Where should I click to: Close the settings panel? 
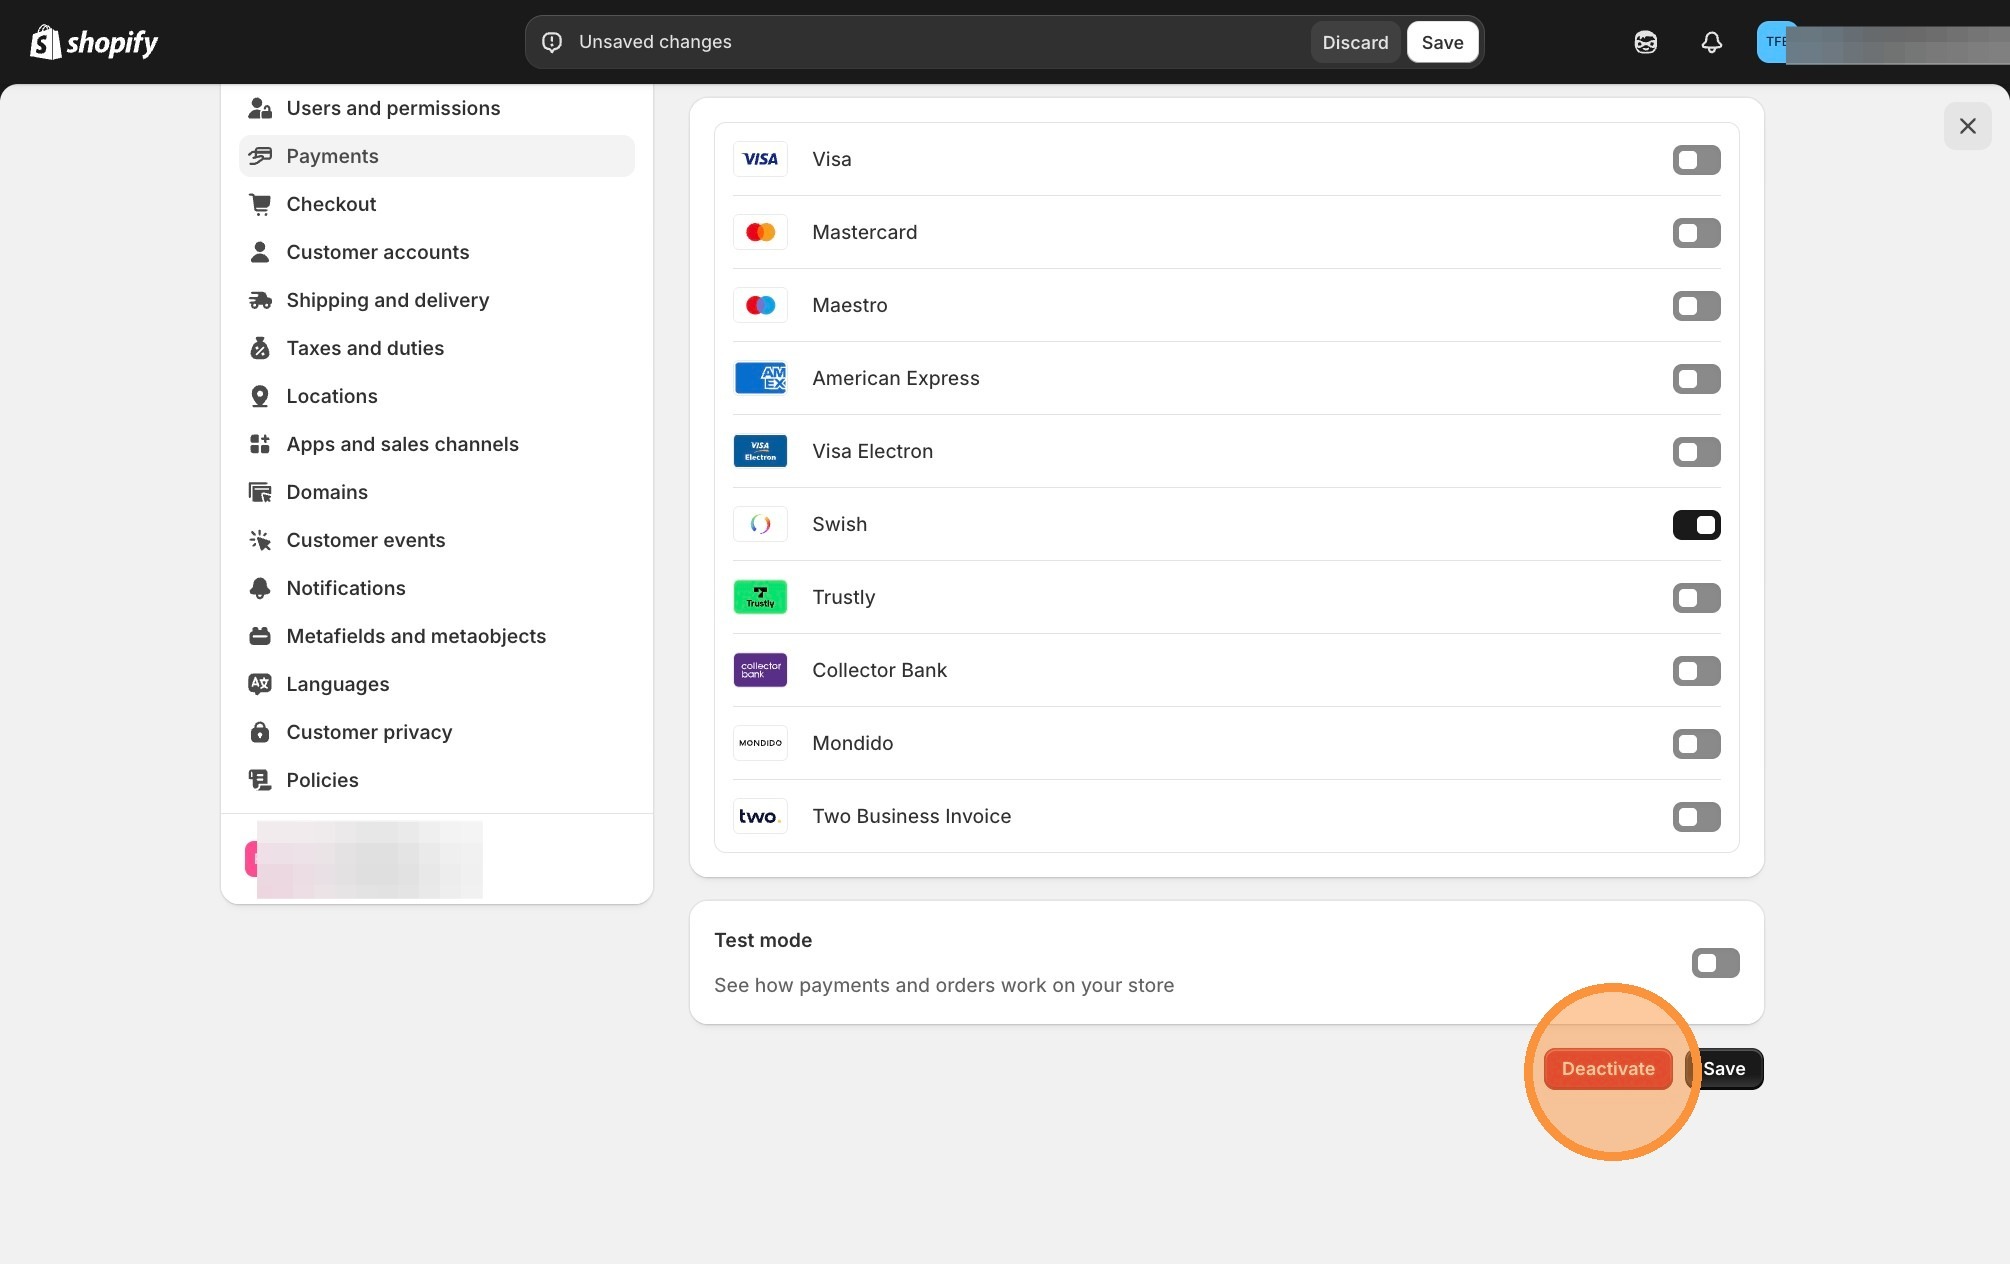(x=1967, y=126)
